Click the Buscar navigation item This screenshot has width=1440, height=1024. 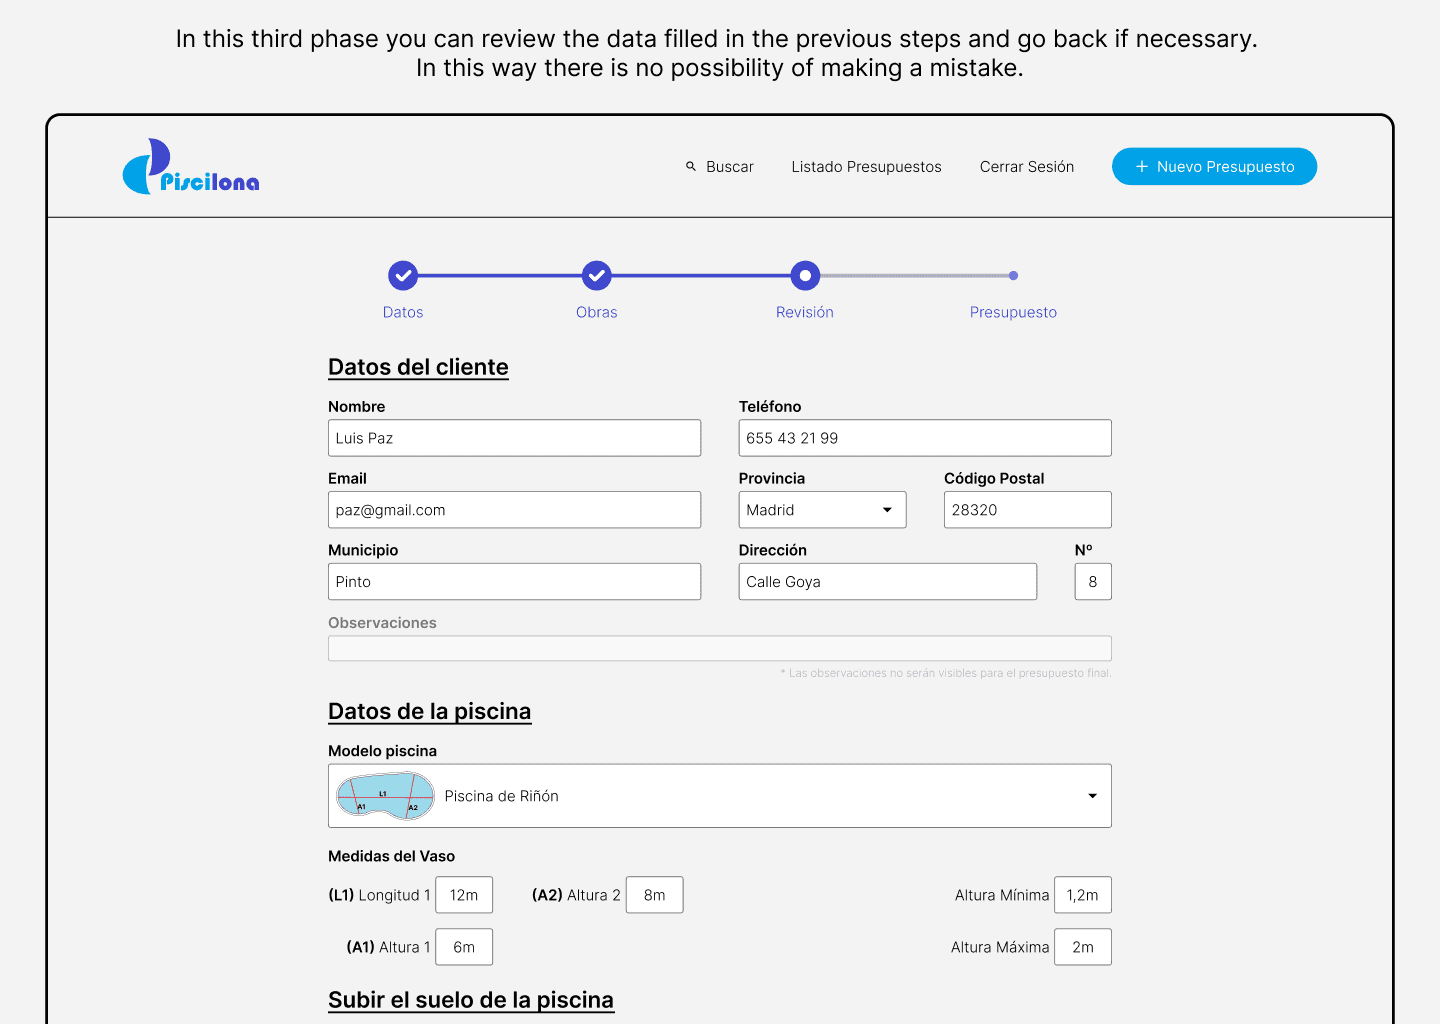pyautogui.click(x=729, y=166)
